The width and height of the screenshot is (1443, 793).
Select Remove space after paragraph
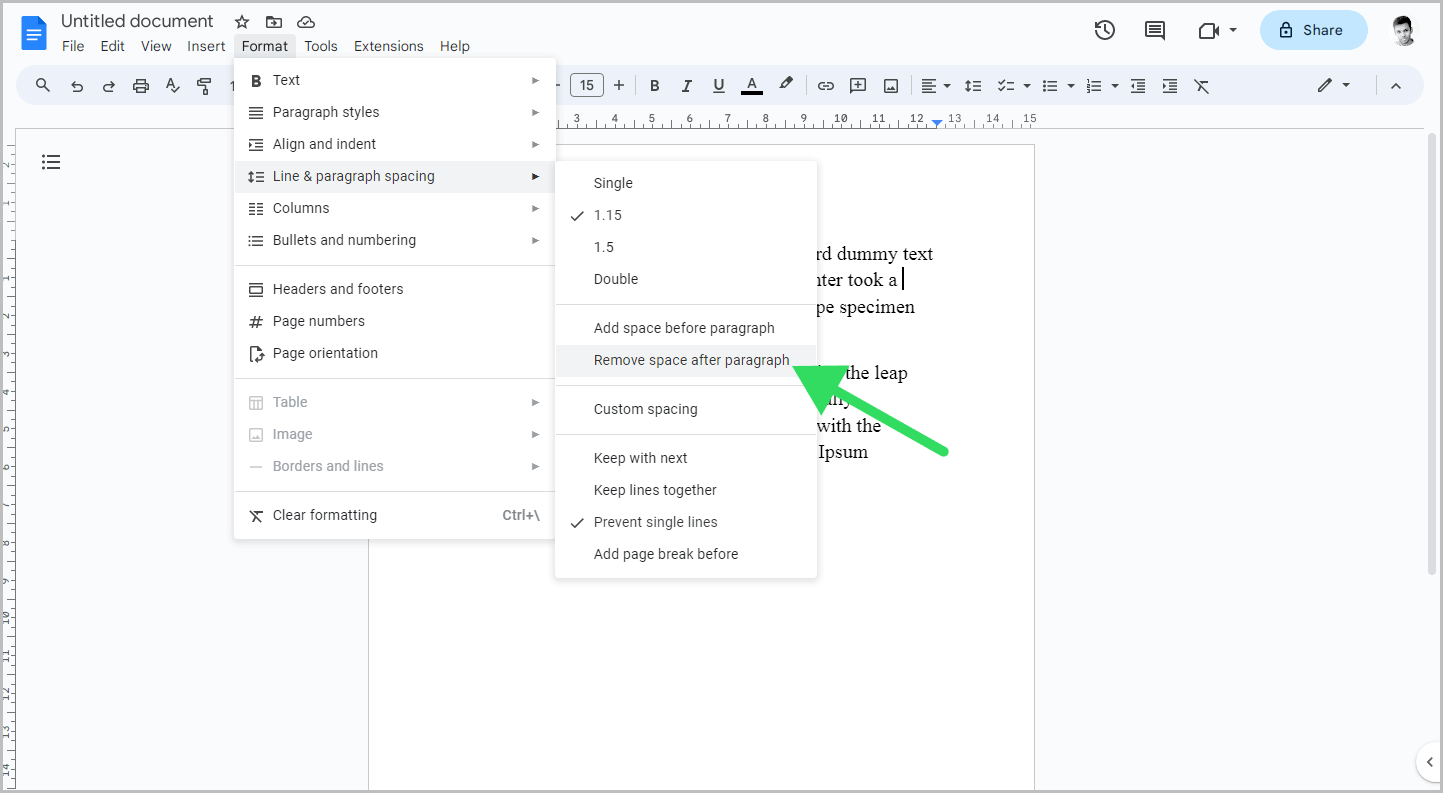tap(691, 360)
